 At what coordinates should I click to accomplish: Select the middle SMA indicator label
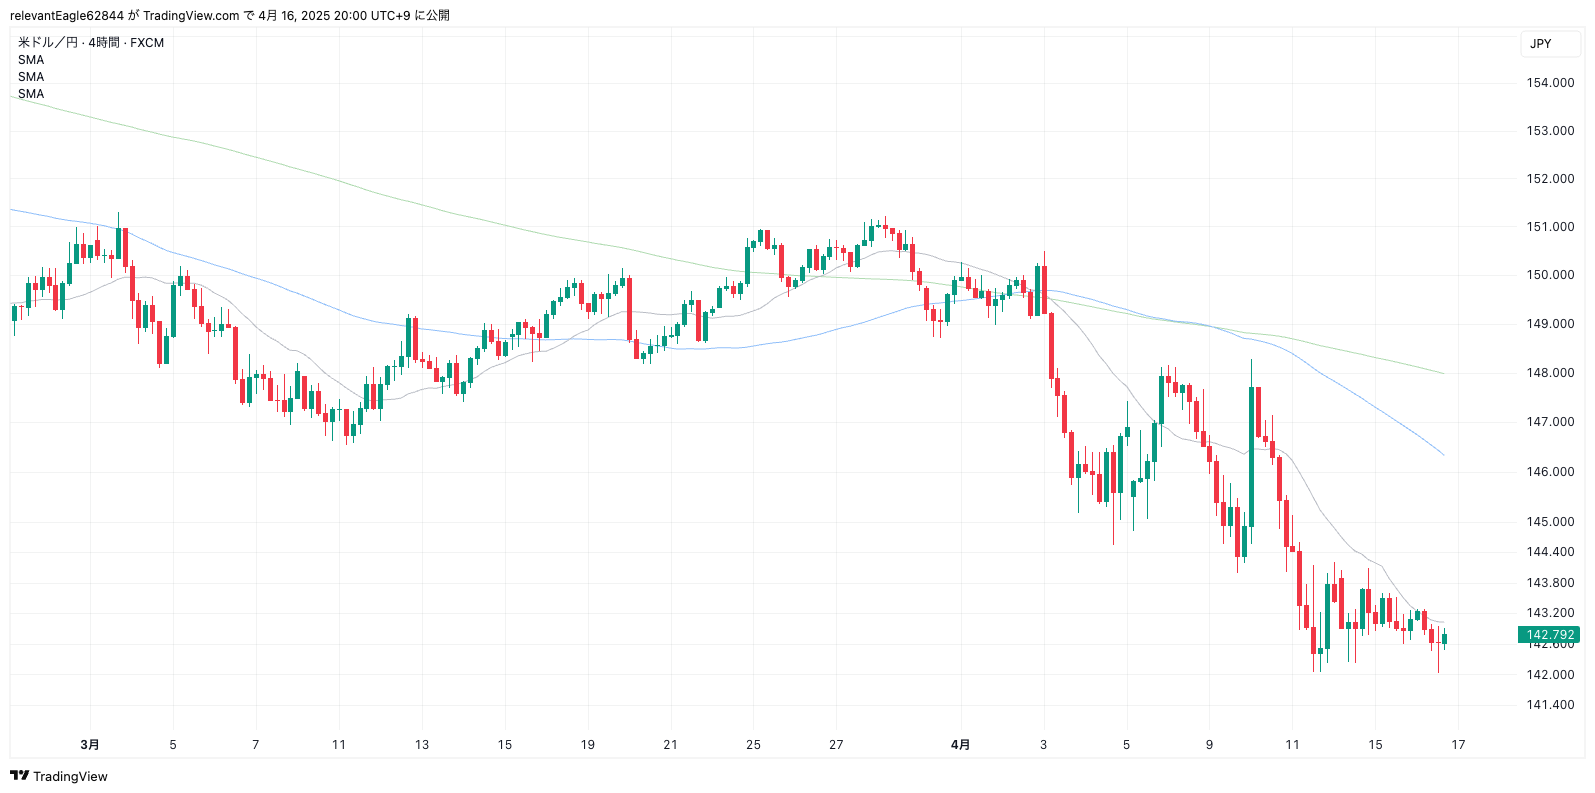(31, 77)
